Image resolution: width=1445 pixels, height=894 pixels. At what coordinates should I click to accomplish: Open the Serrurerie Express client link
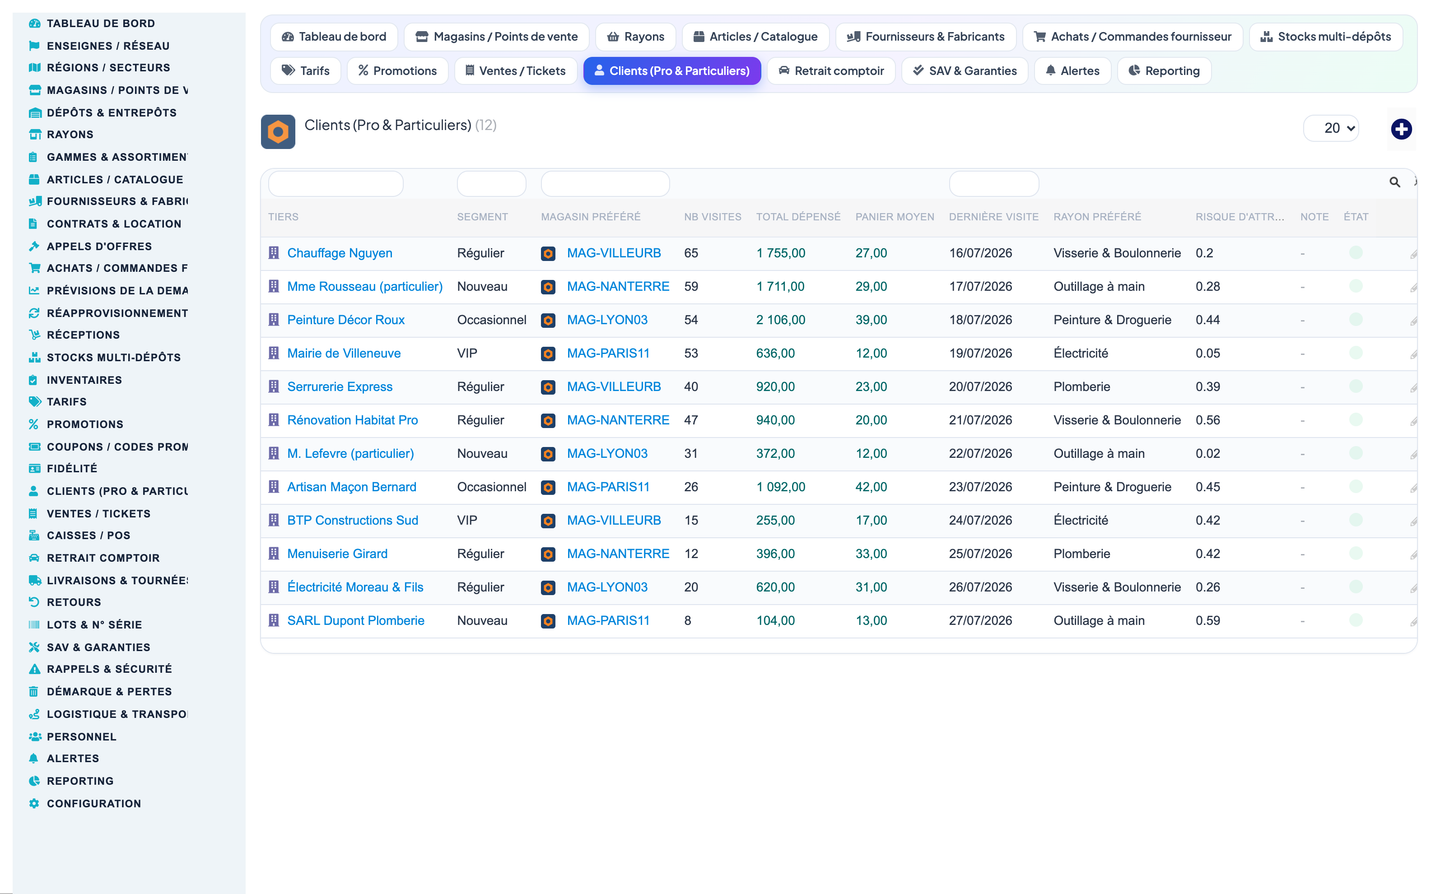(x=340, y=387)
